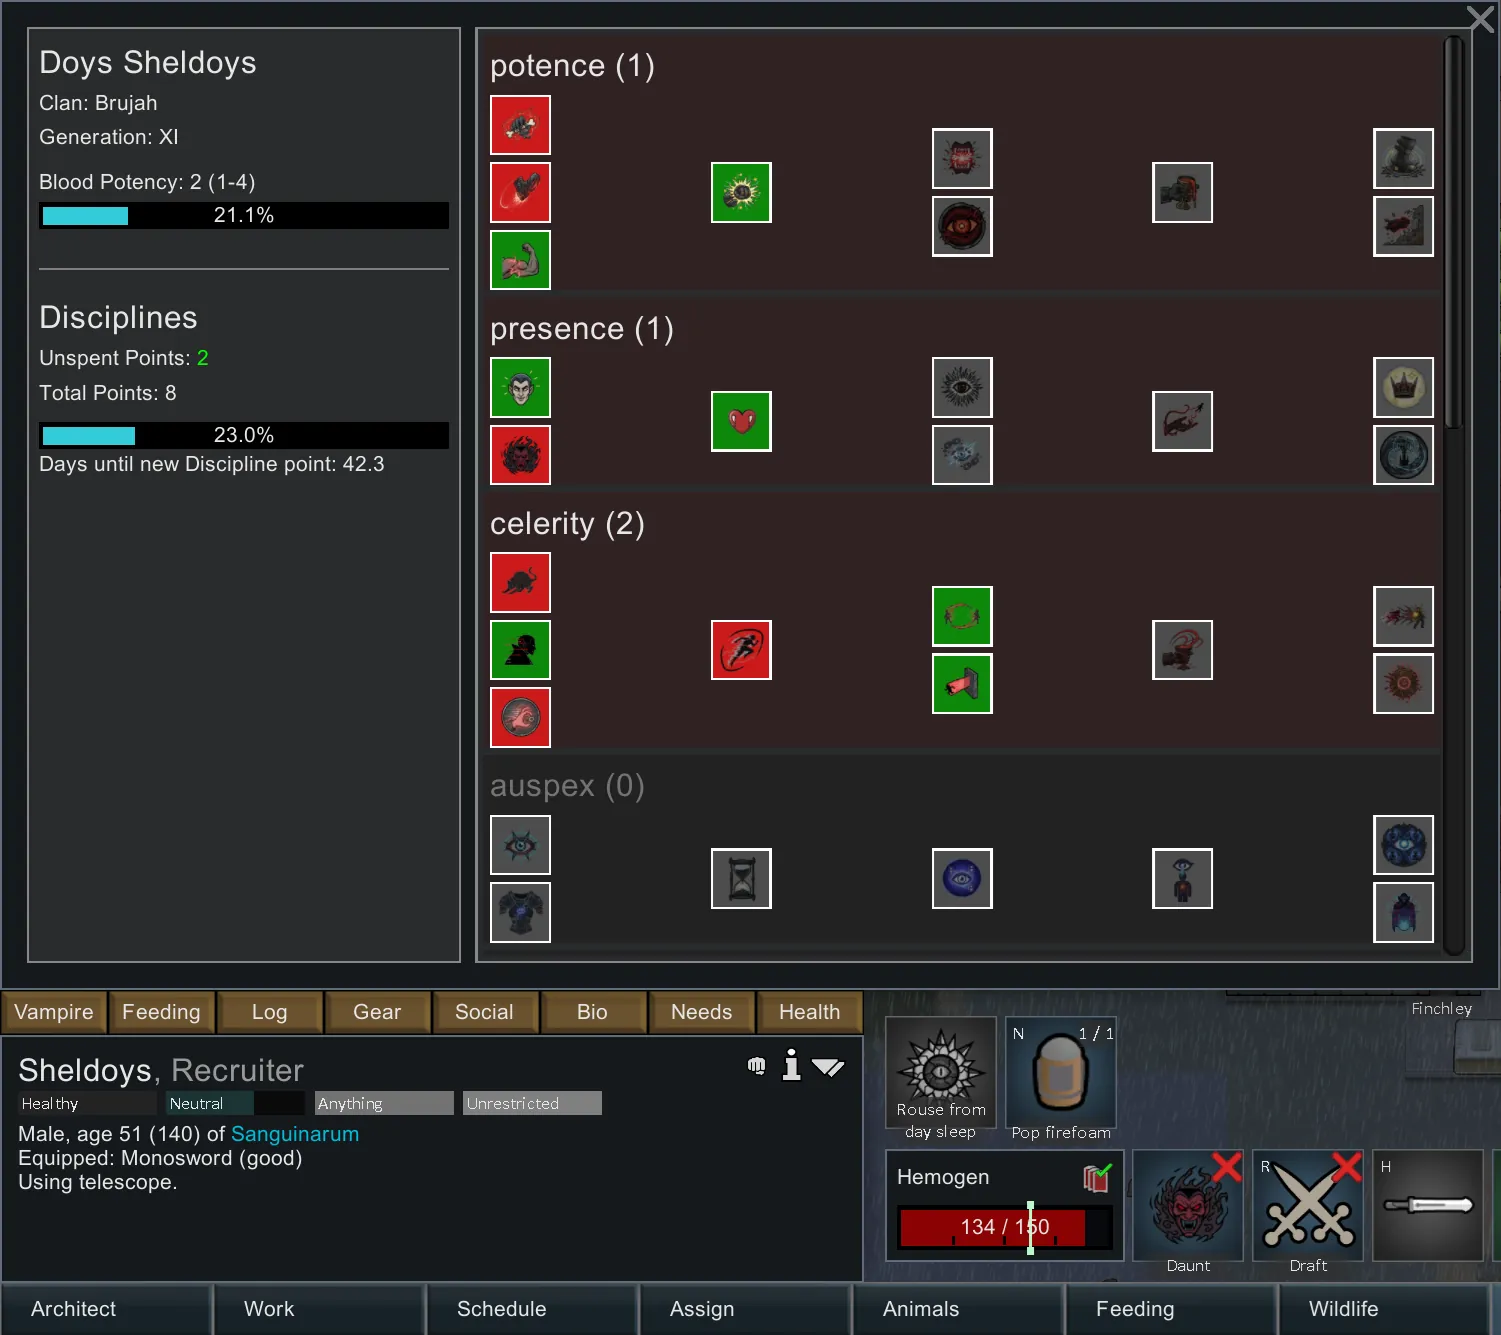Image resolution: width=1501 pixels, height=1335 pixels.
Task: Toggle the Draft command
Action: [1308, 1206]
